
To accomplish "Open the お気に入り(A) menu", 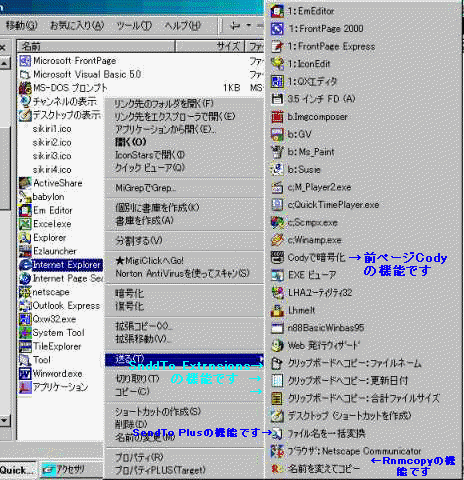I will (x=77, y=25).
